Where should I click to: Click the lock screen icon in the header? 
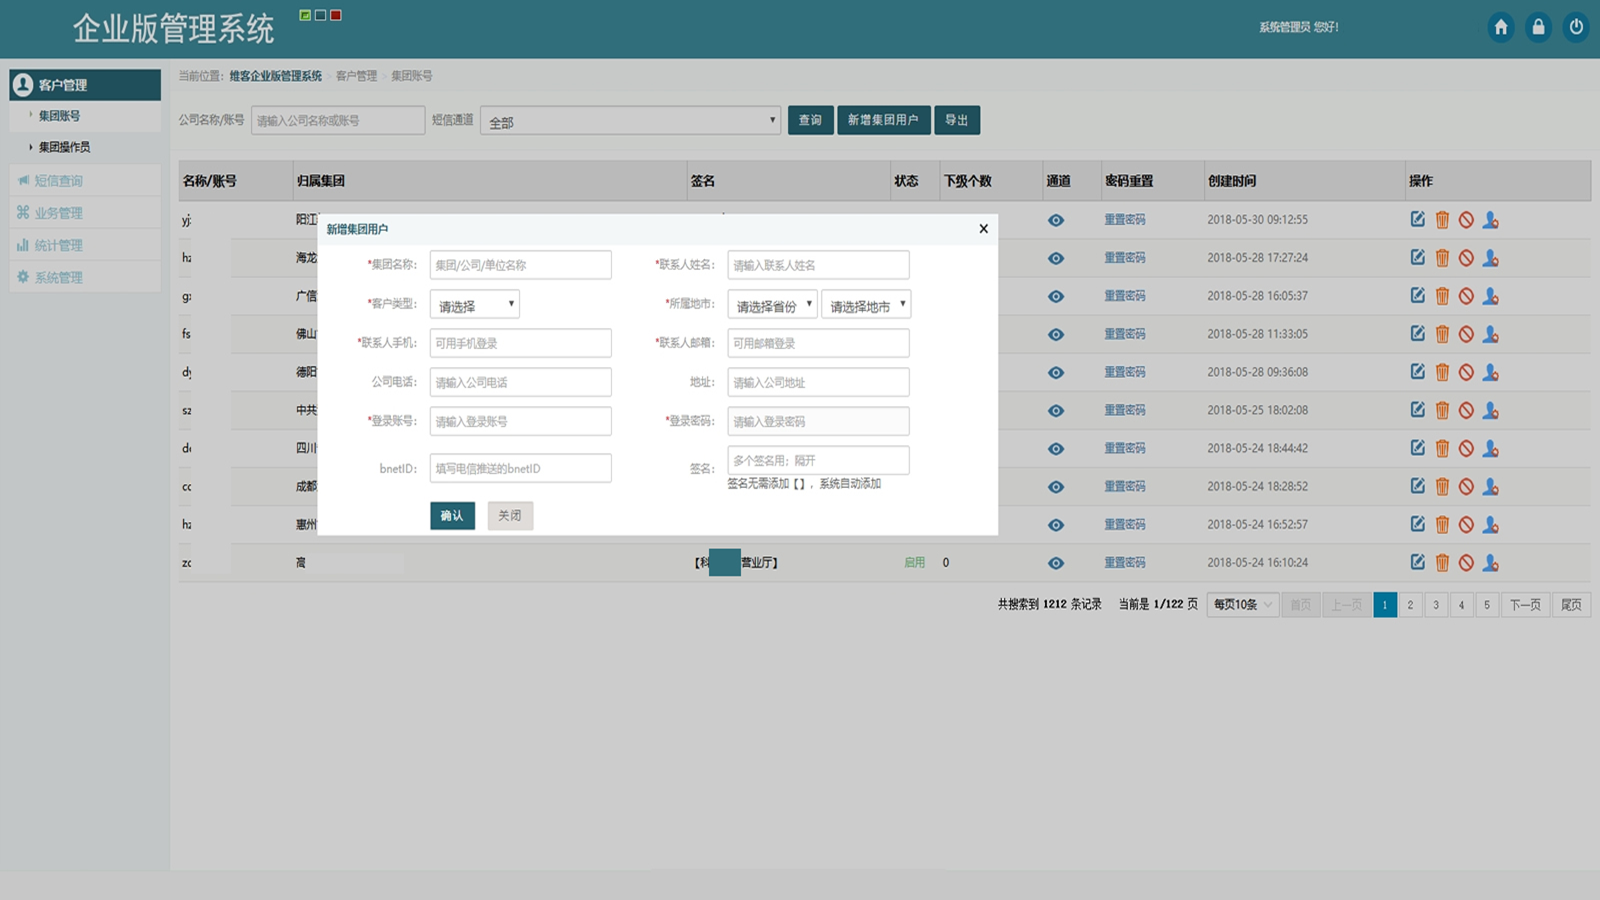pyautogui.click(x=1538, y=27)
